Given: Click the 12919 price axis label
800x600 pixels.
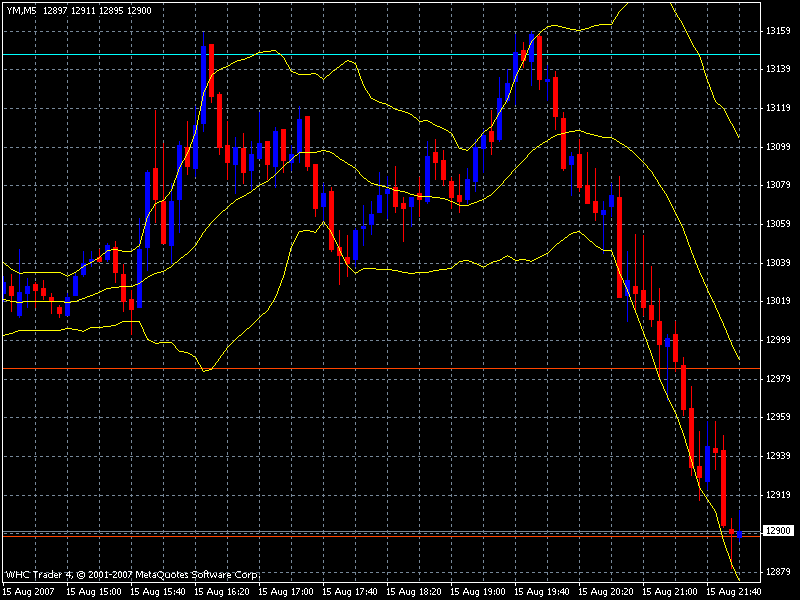Looking at the screenshot, I should (x=778, y=494).
